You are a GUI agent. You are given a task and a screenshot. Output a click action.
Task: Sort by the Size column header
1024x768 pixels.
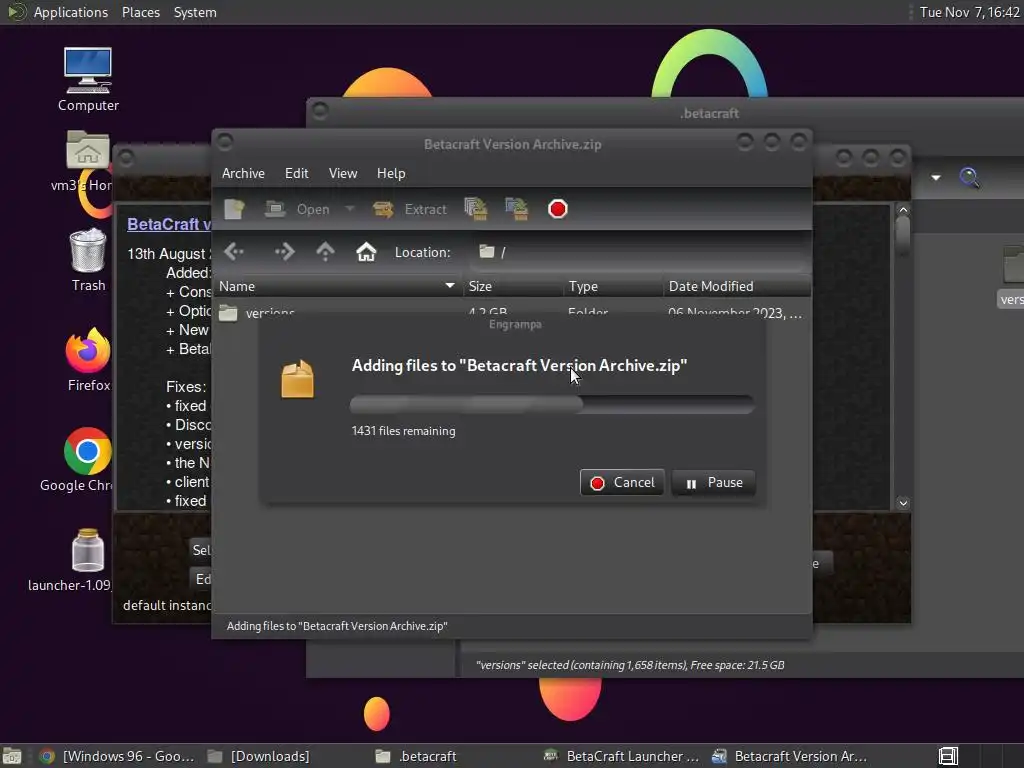[x=513, y=286]
